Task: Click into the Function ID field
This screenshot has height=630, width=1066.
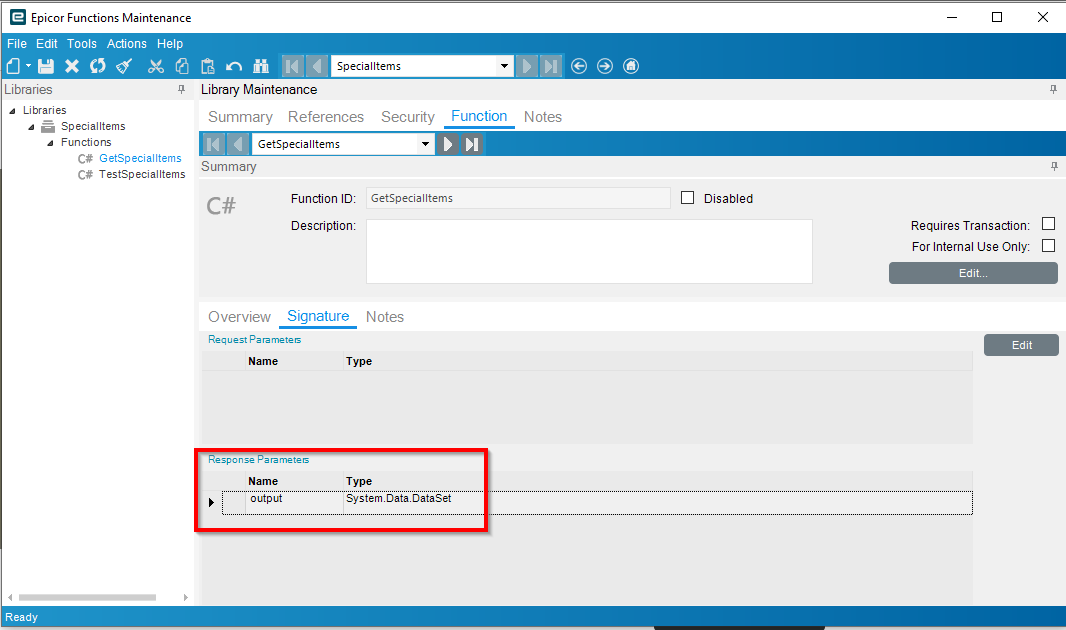Action: [x=518, y=198]
